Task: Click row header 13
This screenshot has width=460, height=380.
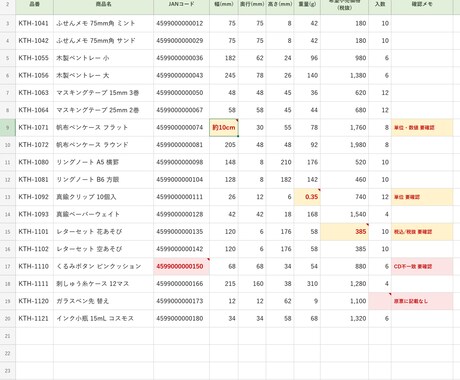Action: [8, 197]
